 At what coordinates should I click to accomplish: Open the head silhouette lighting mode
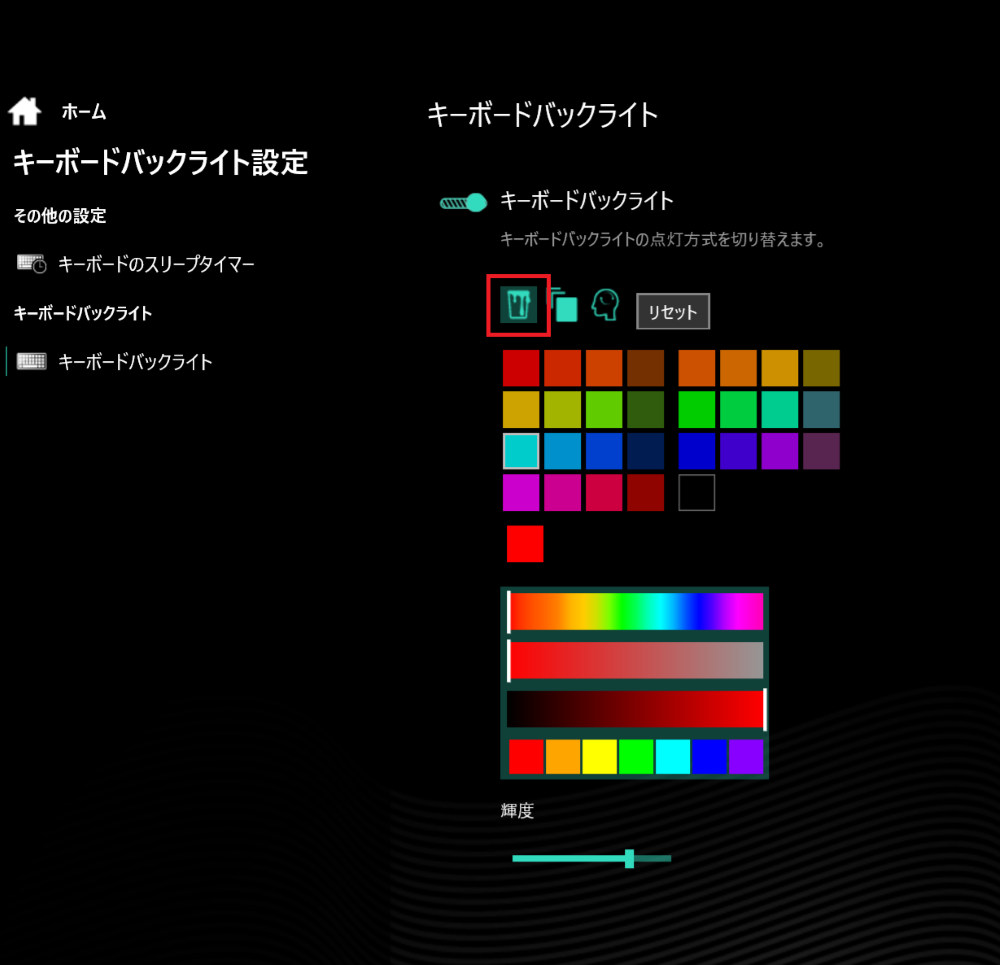[x=604, y=306]
